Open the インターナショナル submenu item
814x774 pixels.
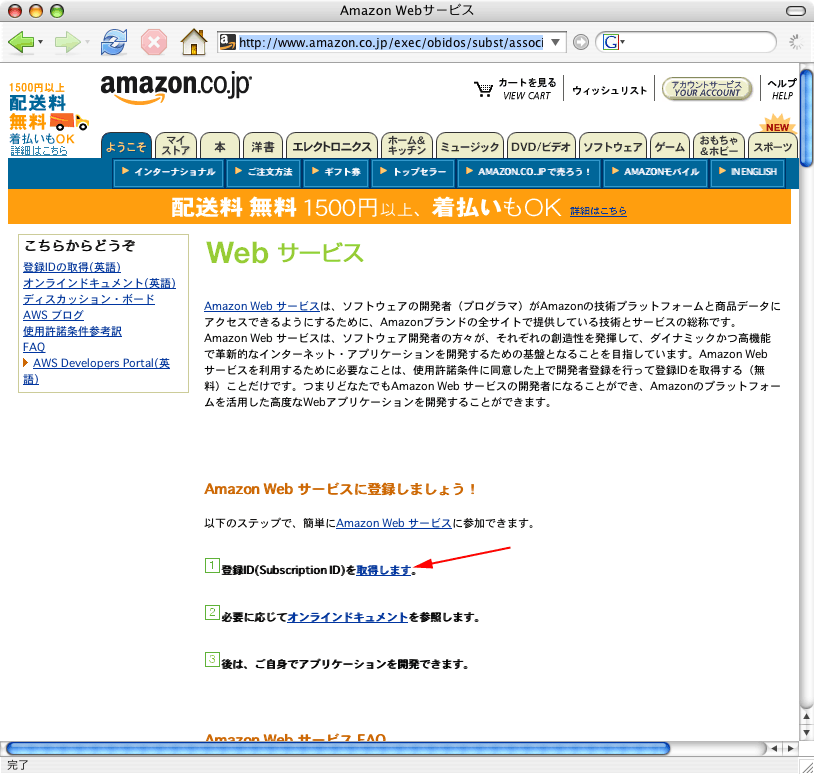click(168, 172)
